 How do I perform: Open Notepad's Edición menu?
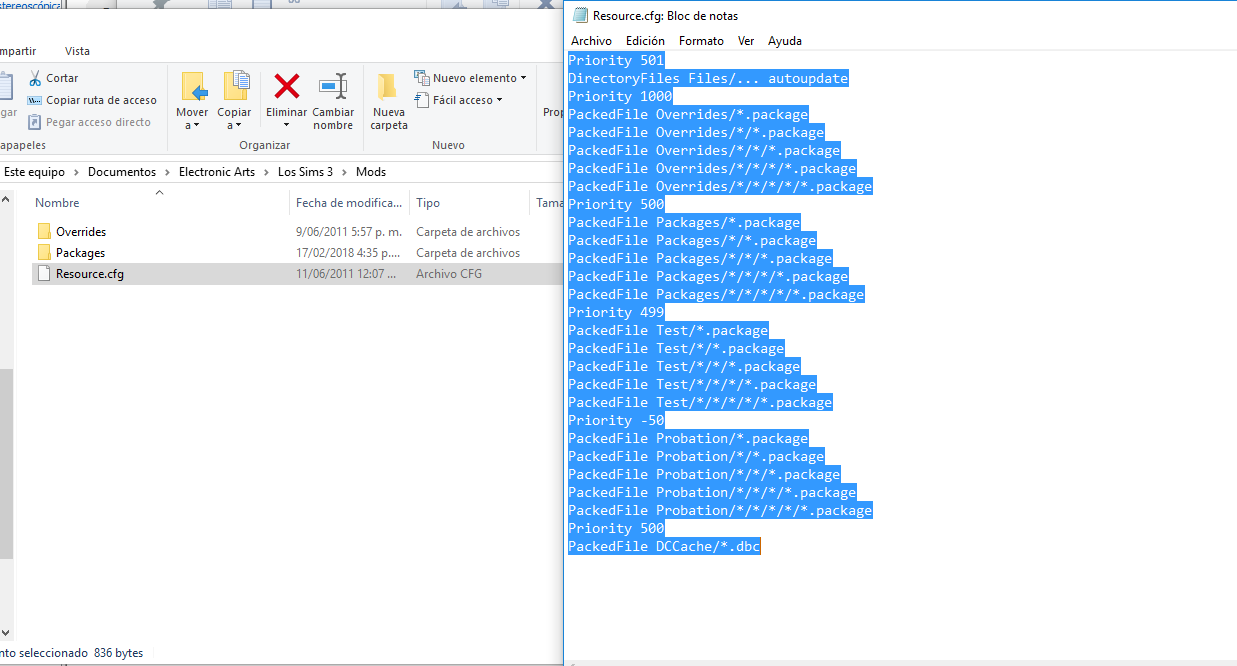645,41
